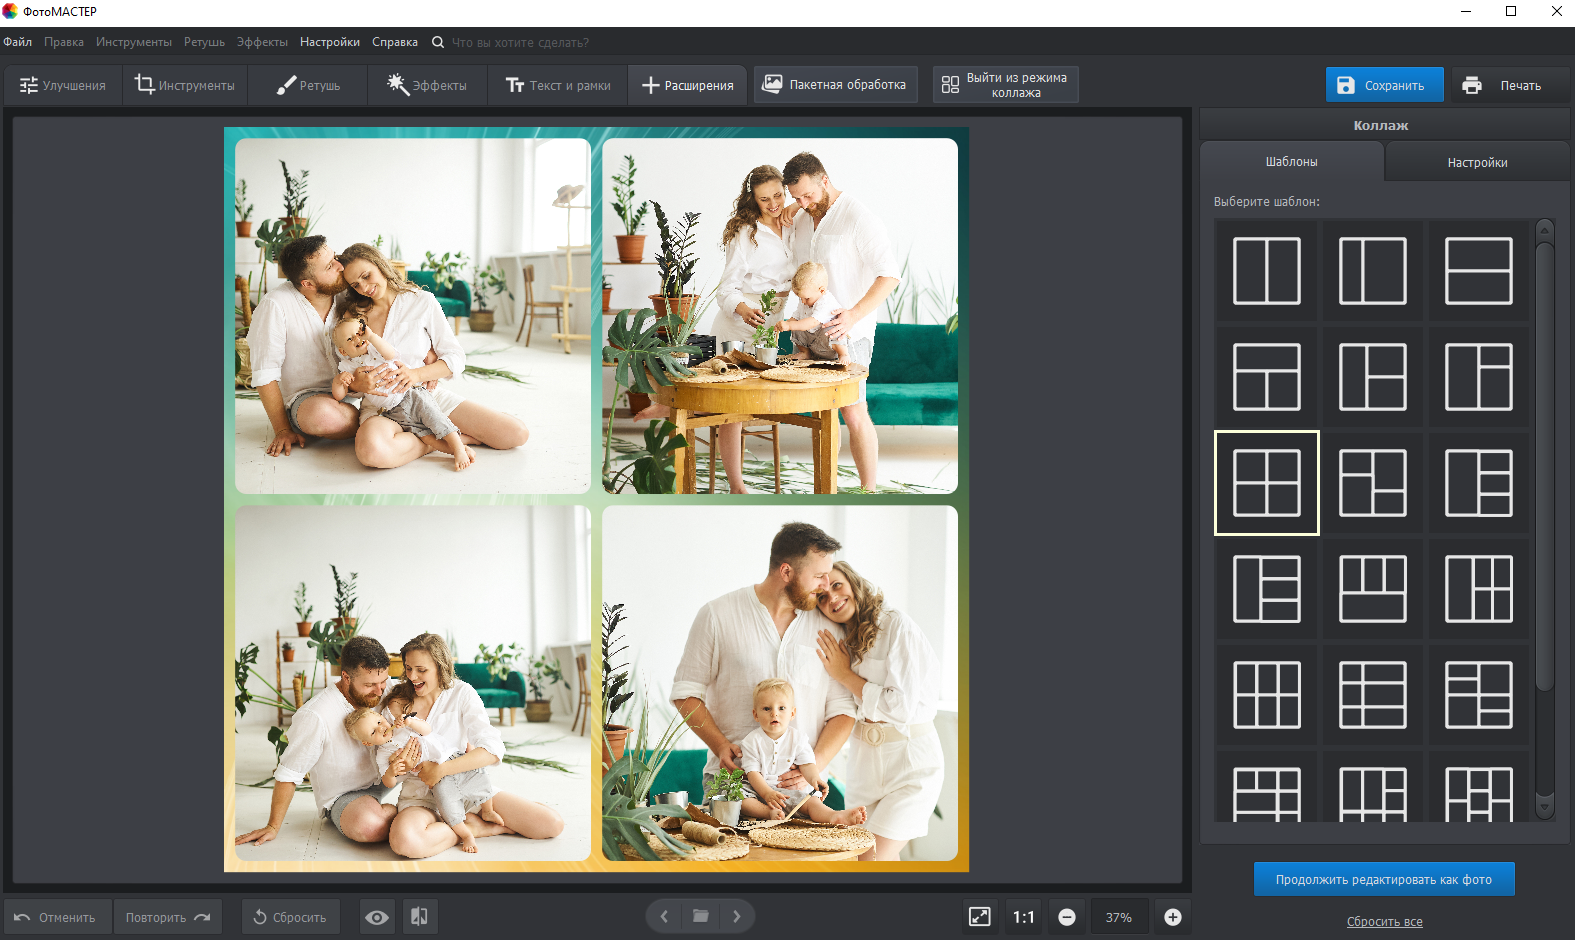1575x940 pixels.
Task: Go to next photo with right chevron
Action: tap(737, 916)
